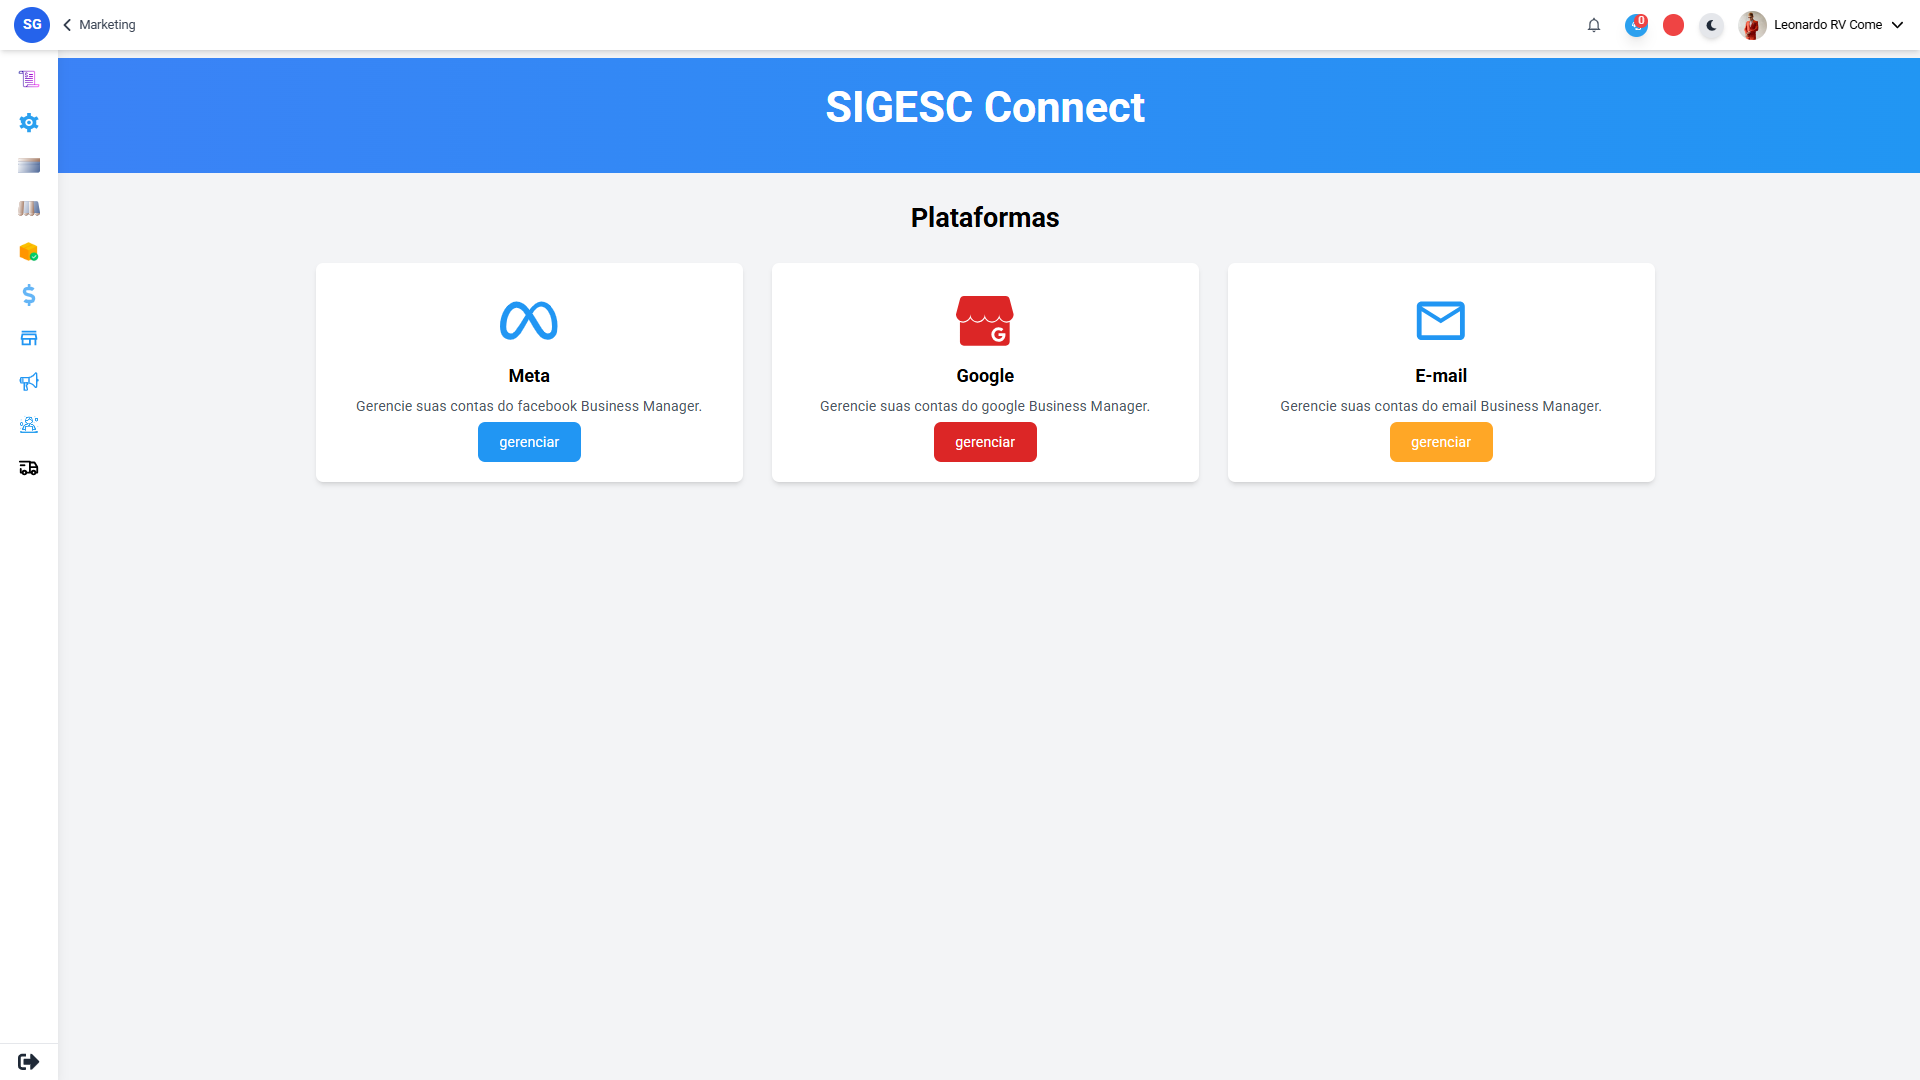Toggle dark mode with moon icon
The width and height of the screenshot is (1920, 1080).
click(1711, 25)
